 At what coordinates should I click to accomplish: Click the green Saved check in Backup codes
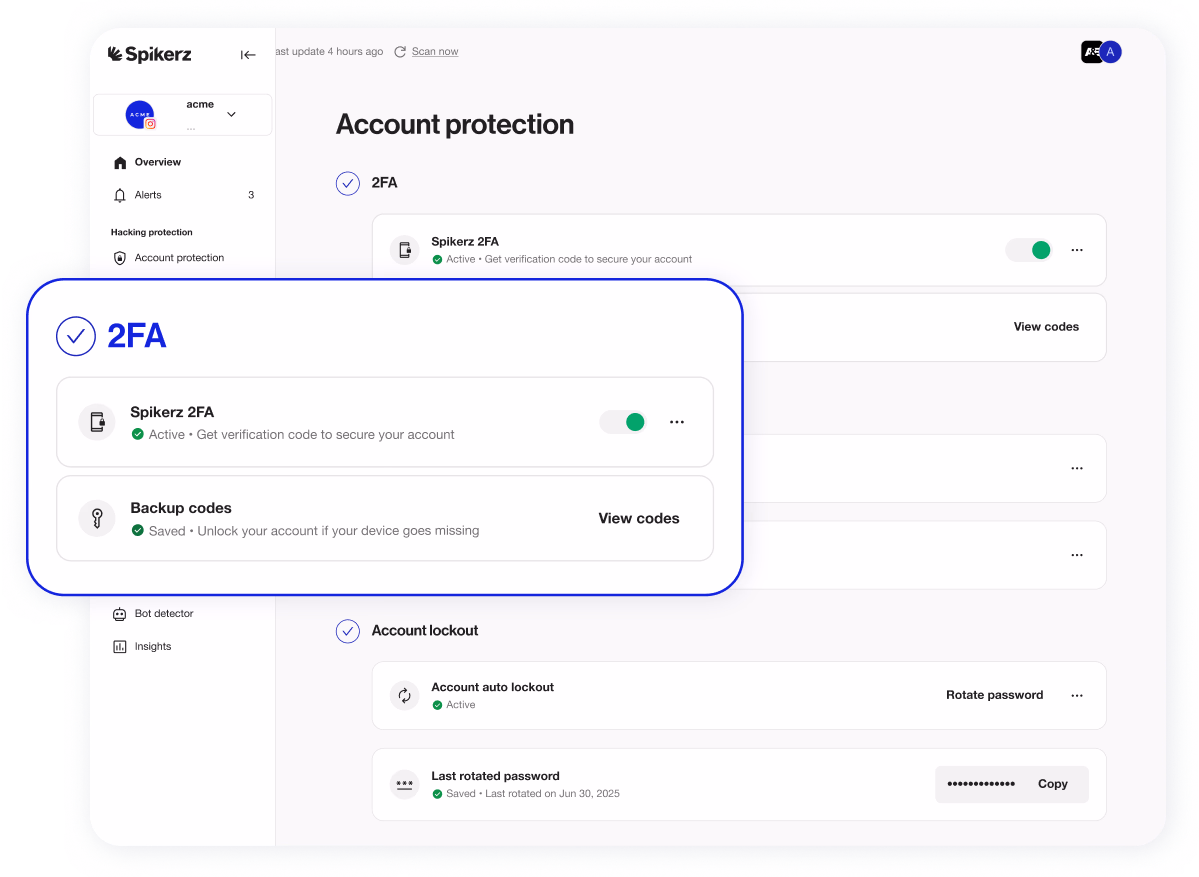pyautogui.click(x=138, y=531)
